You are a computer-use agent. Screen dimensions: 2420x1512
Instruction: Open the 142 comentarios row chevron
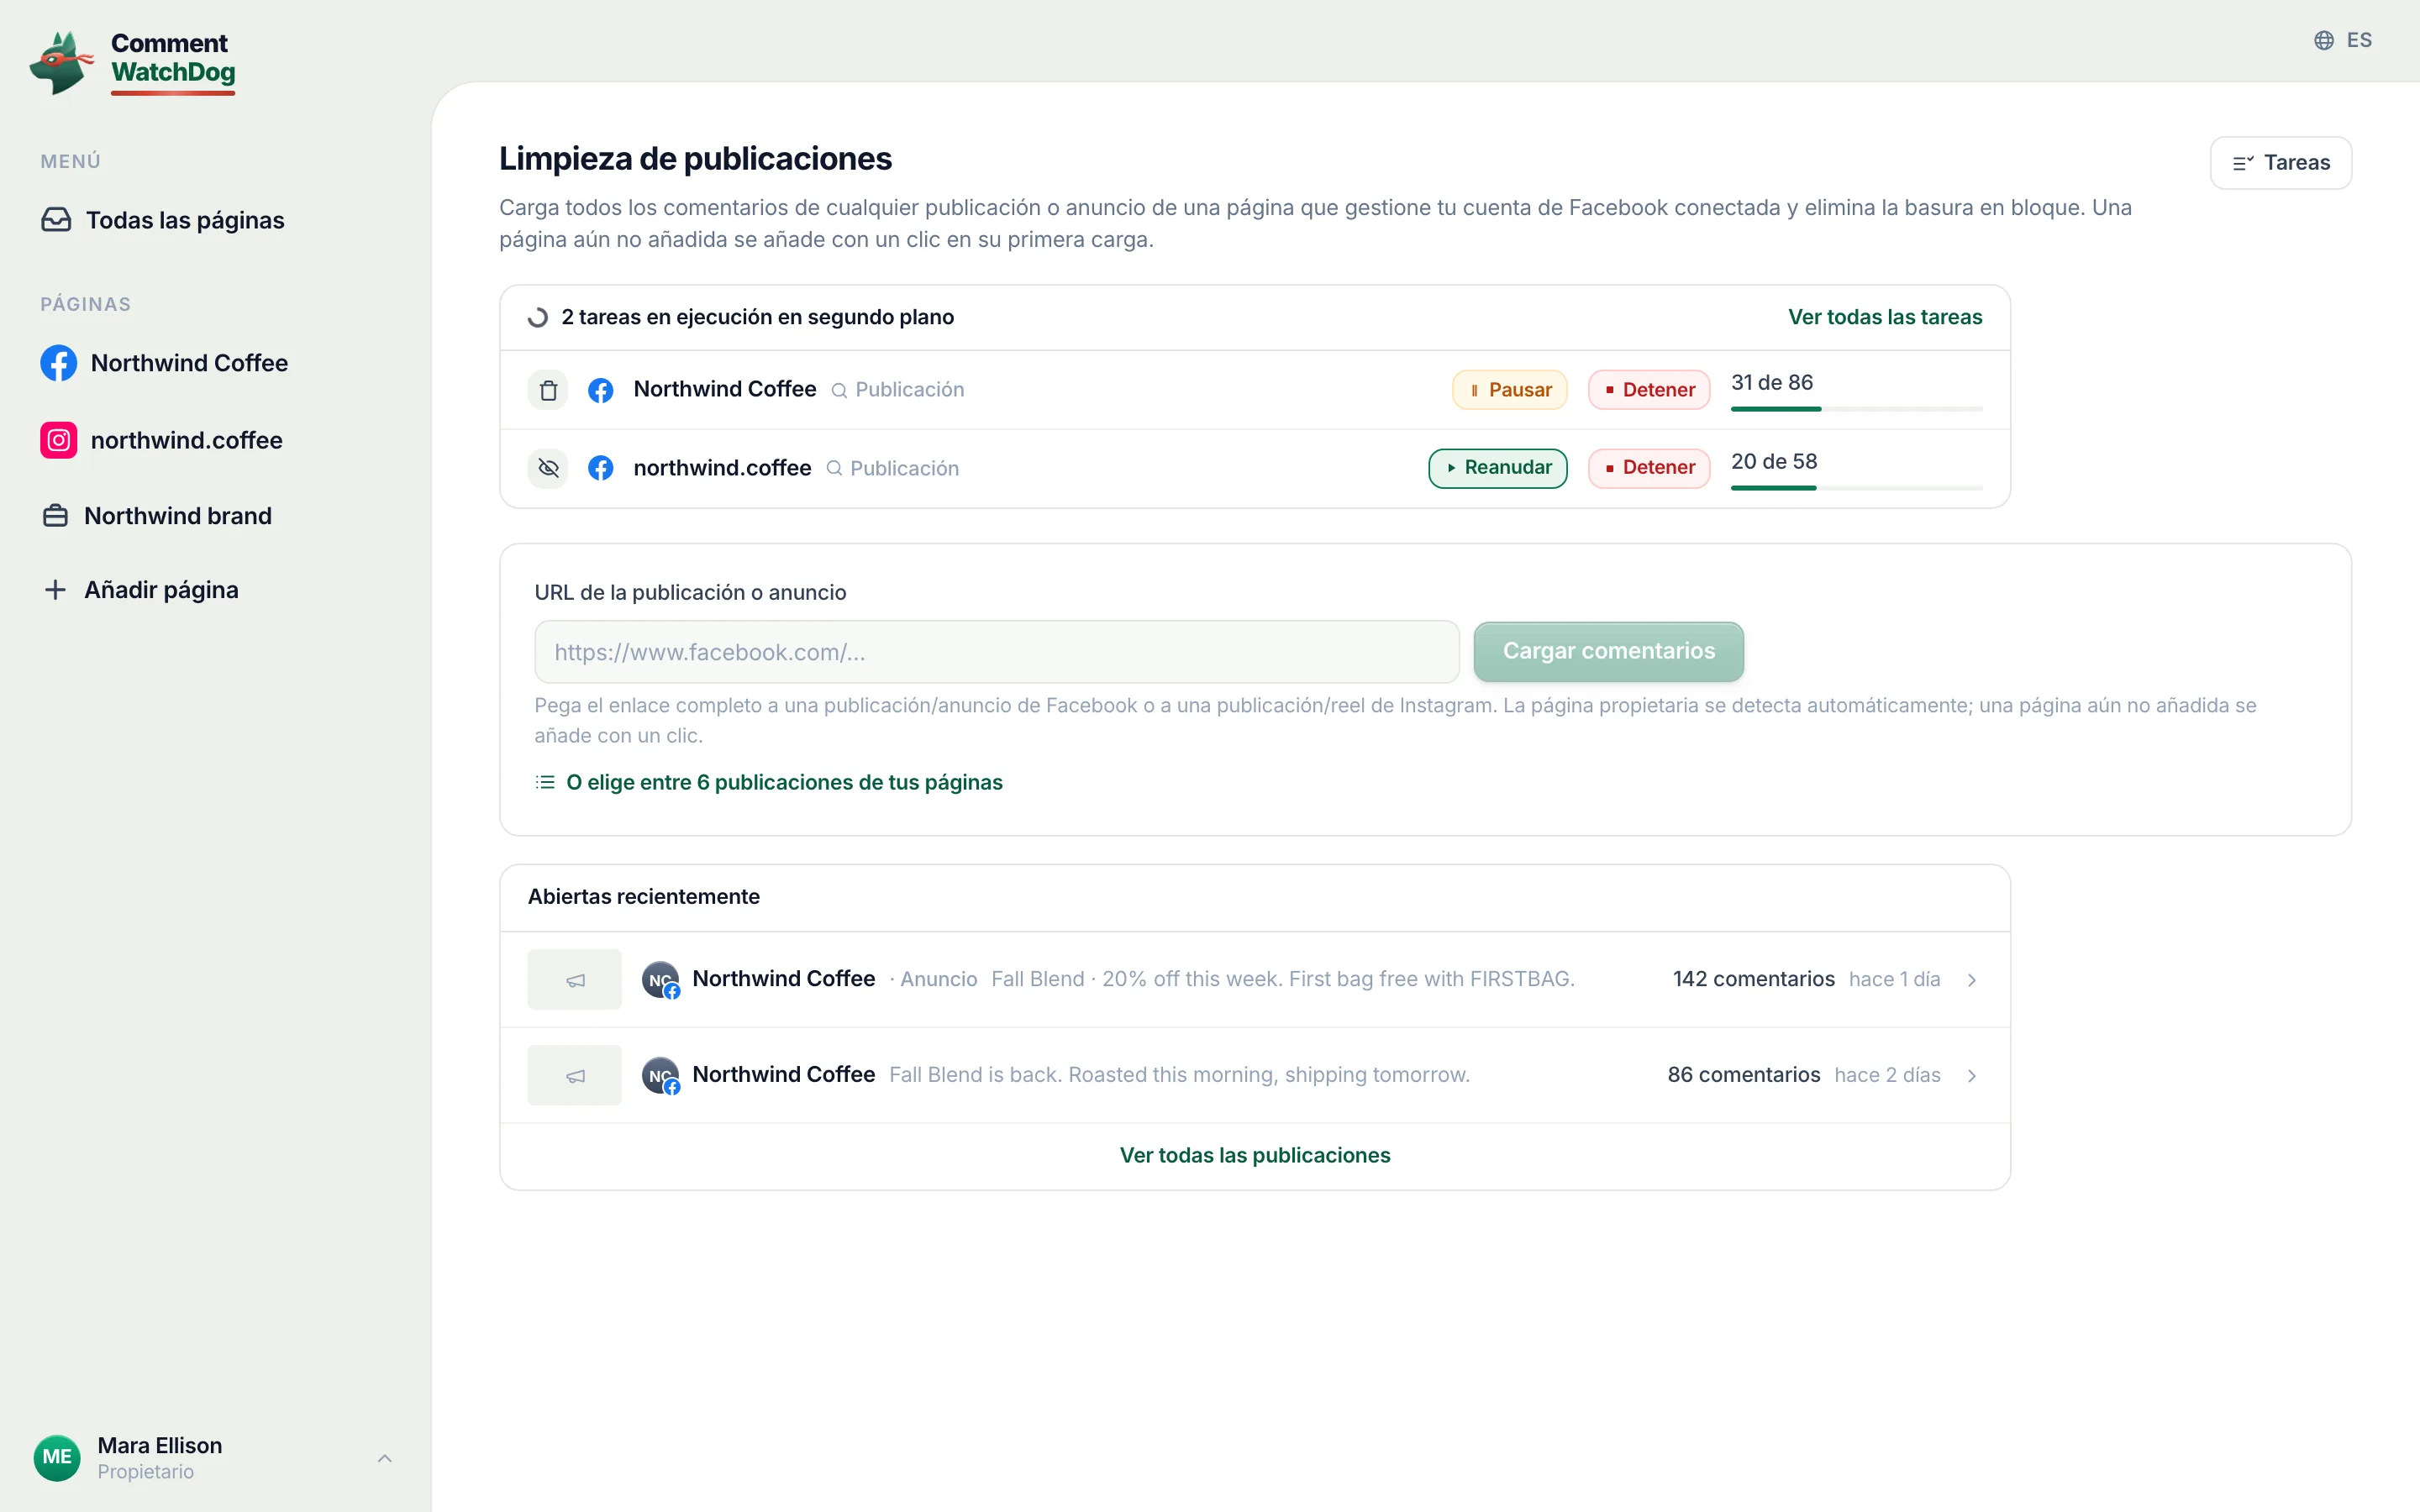(1972, 980)
